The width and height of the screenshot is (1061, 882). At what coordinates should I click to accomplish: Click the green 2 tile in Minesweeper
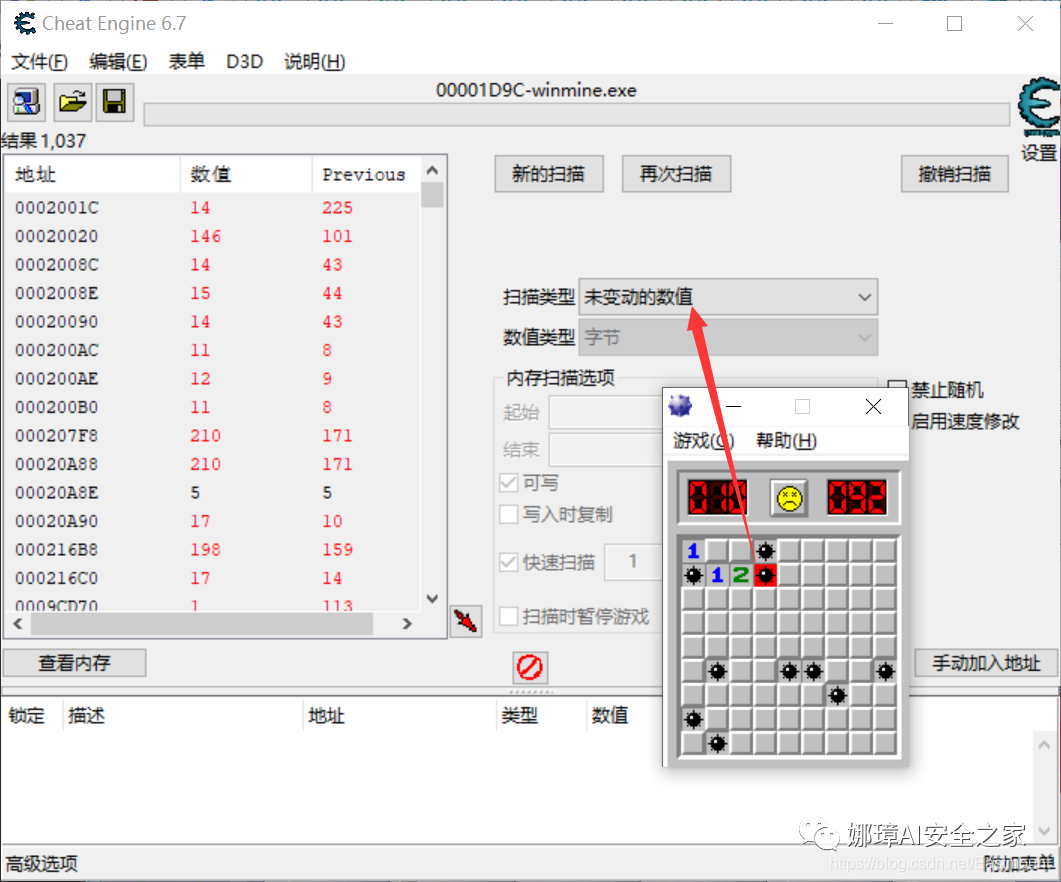tap(741, 575)
